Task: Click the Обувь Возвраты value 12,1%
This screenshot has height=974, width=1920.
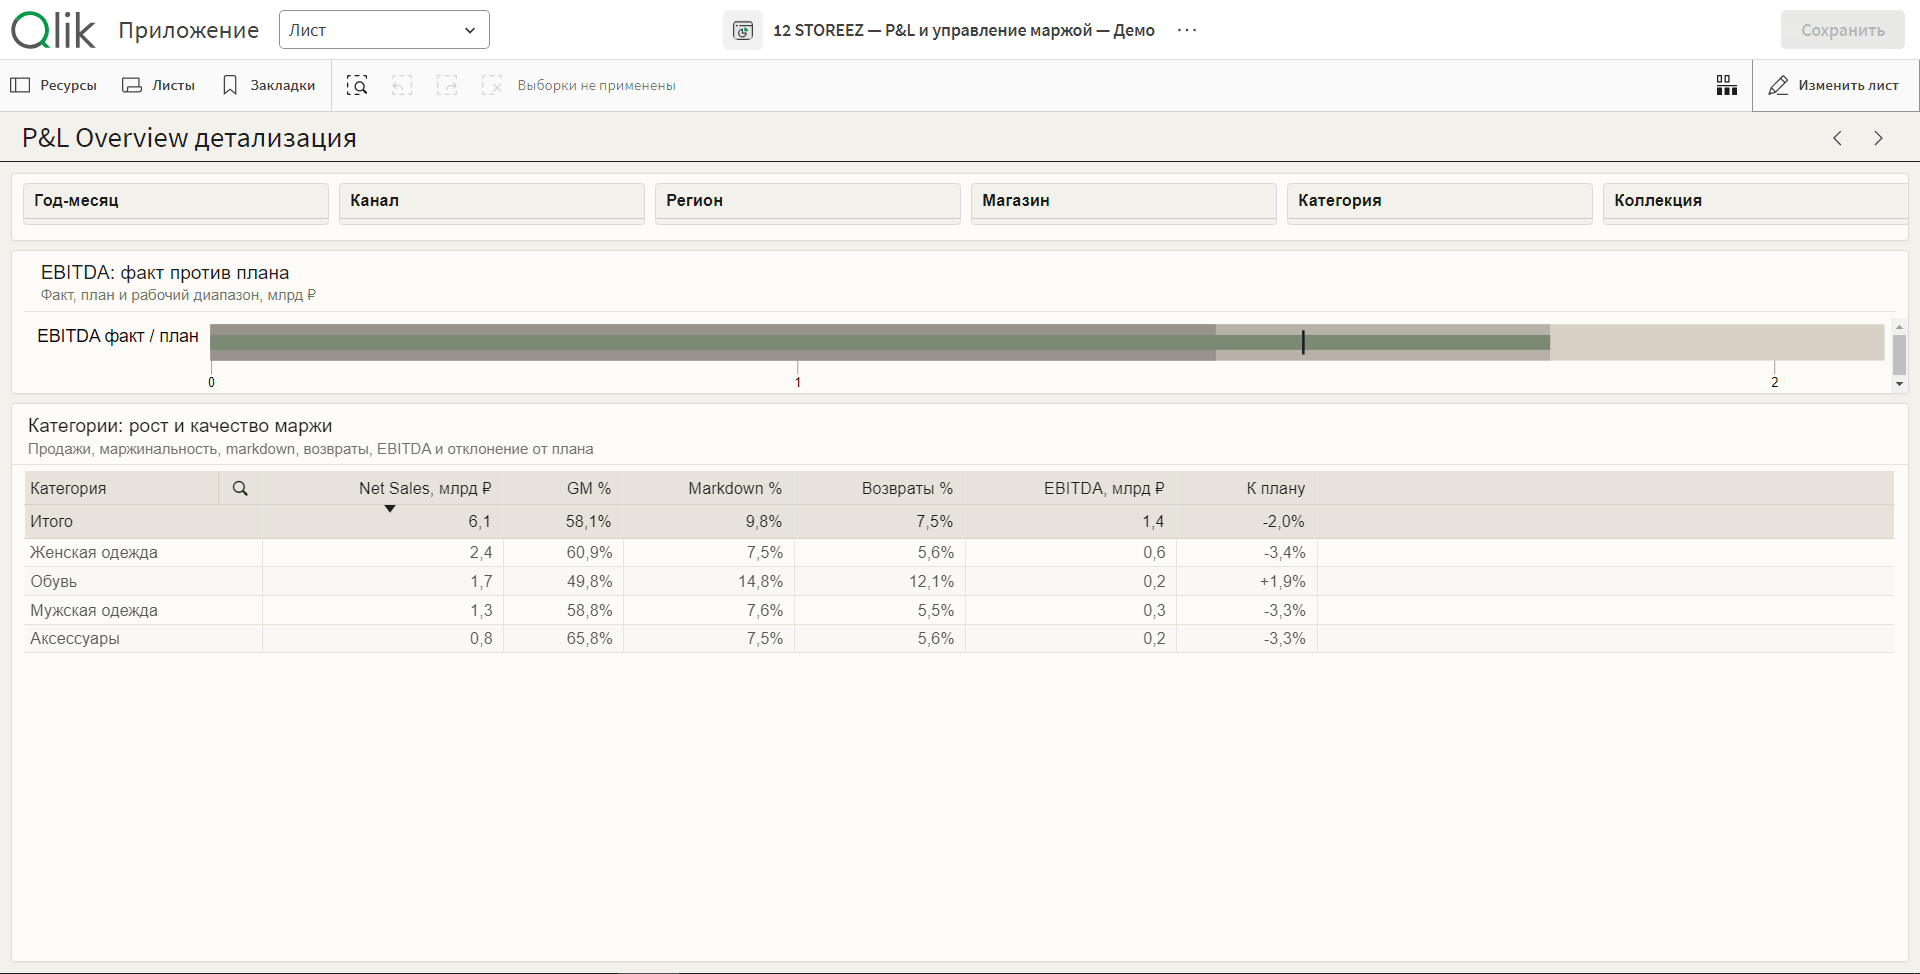Action: (931, 581)
